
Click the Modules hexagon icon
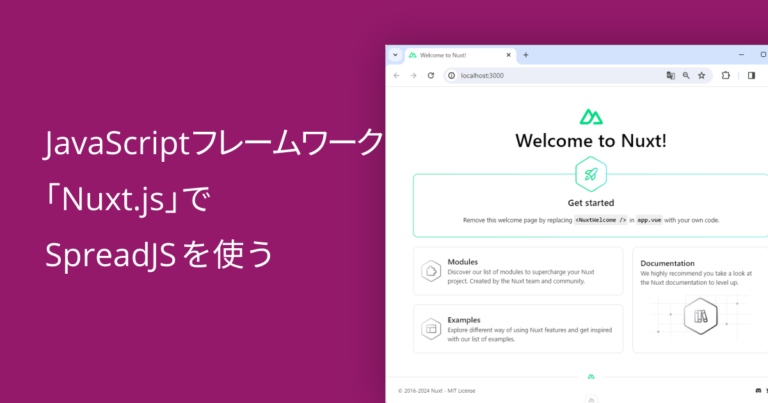tap(431, 271)
